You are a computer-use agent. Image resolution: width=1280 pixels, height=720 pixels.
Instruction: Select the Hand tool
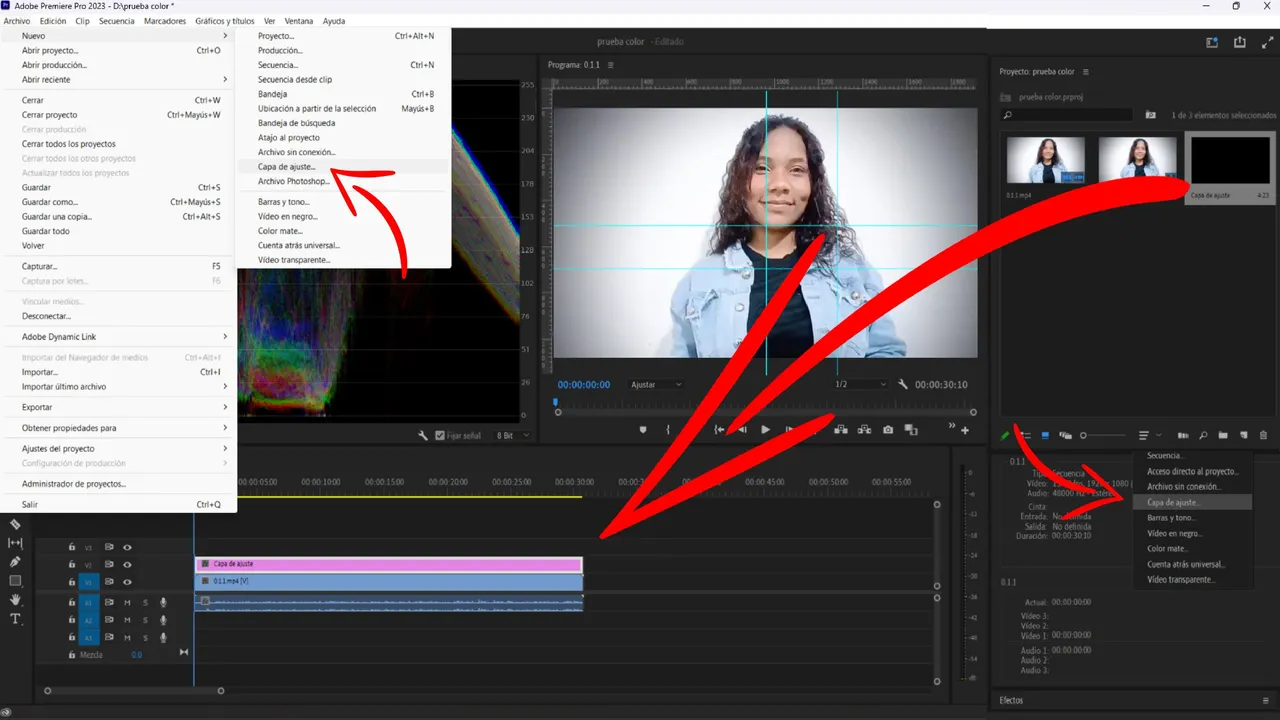[x=15, y=600]
